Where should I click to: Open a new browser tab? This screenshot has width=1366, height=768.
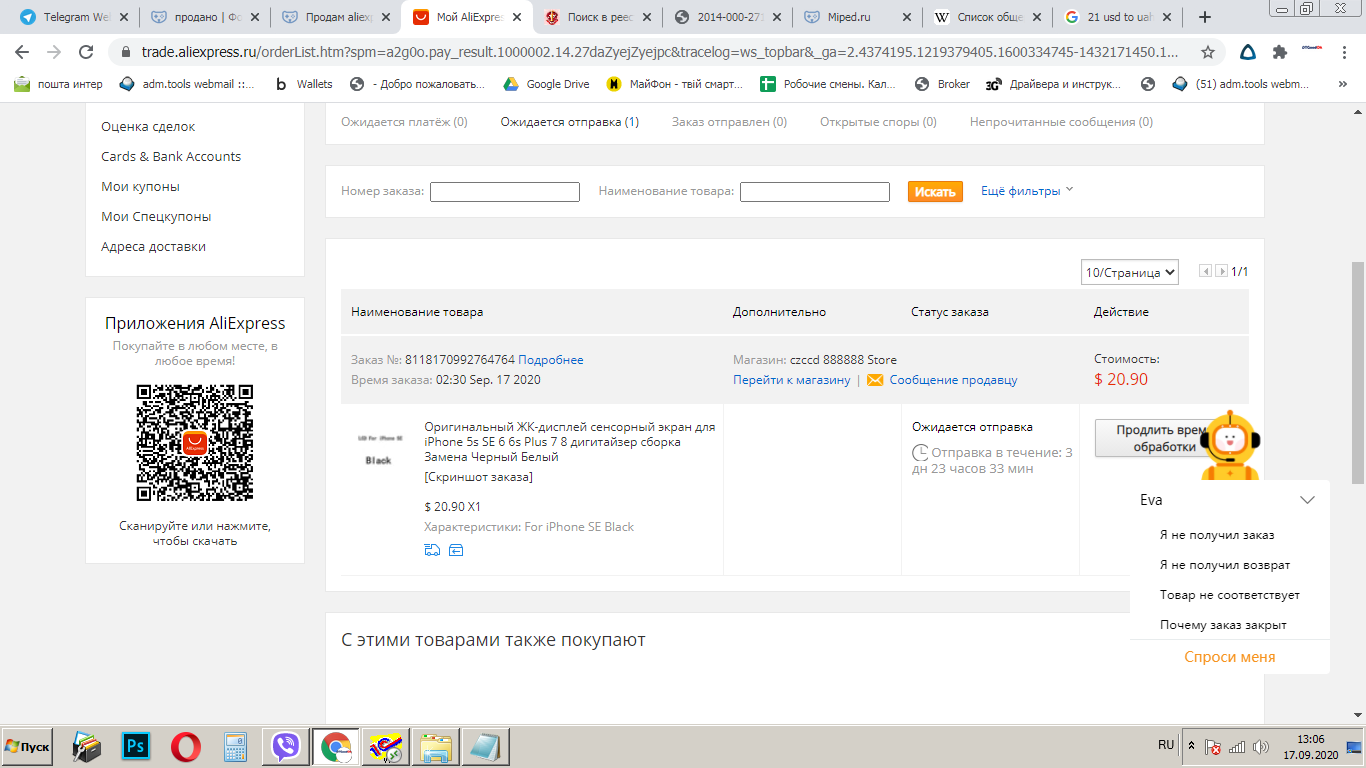[x=1205, y=17]
